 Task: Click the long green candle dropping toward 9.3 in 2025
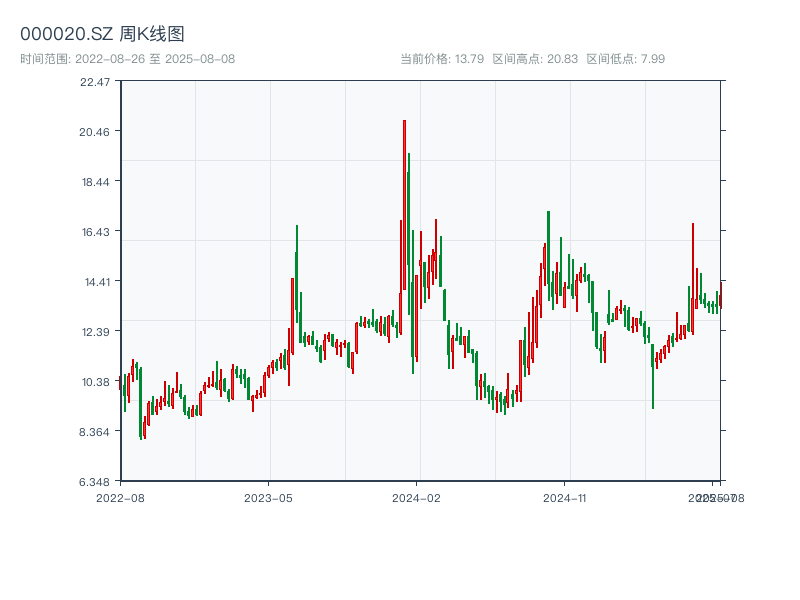tap(653, 377)
